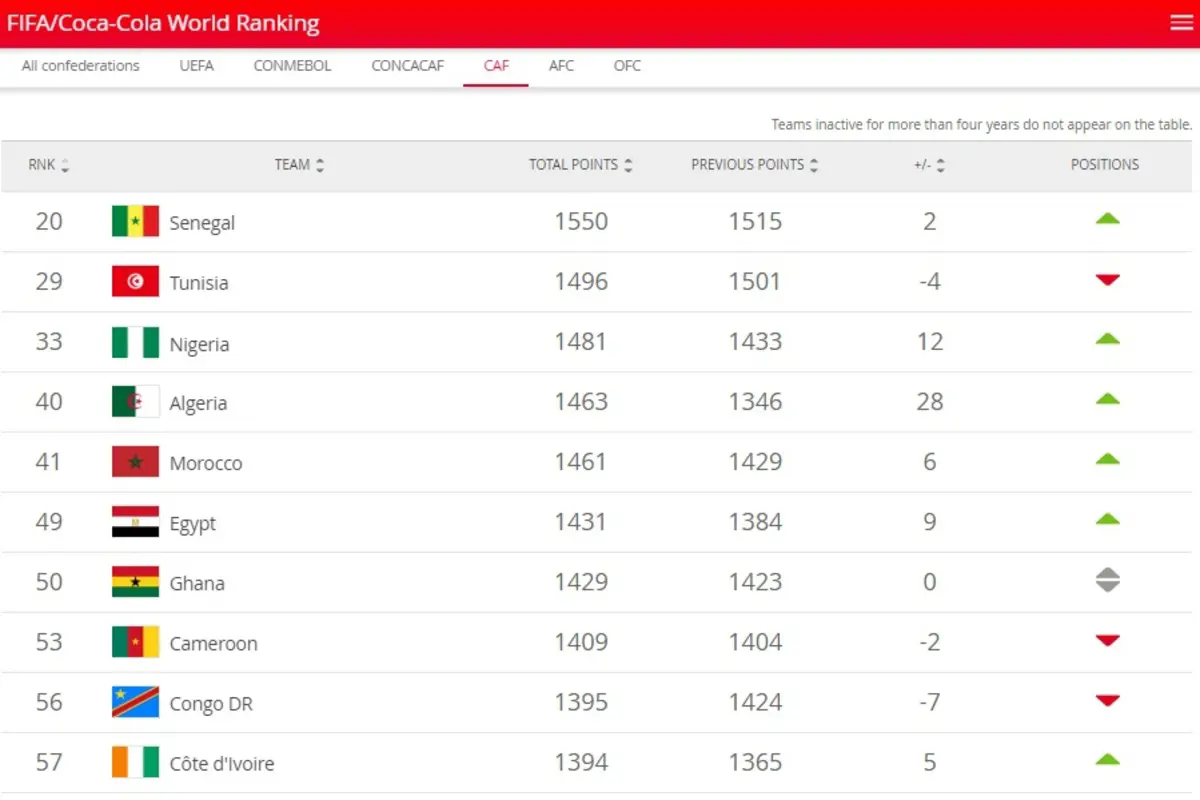Image resolution: width=1200 pixels, height=800 pixels.
Task: Open the Senegal team link
Action: pos(202,222)
